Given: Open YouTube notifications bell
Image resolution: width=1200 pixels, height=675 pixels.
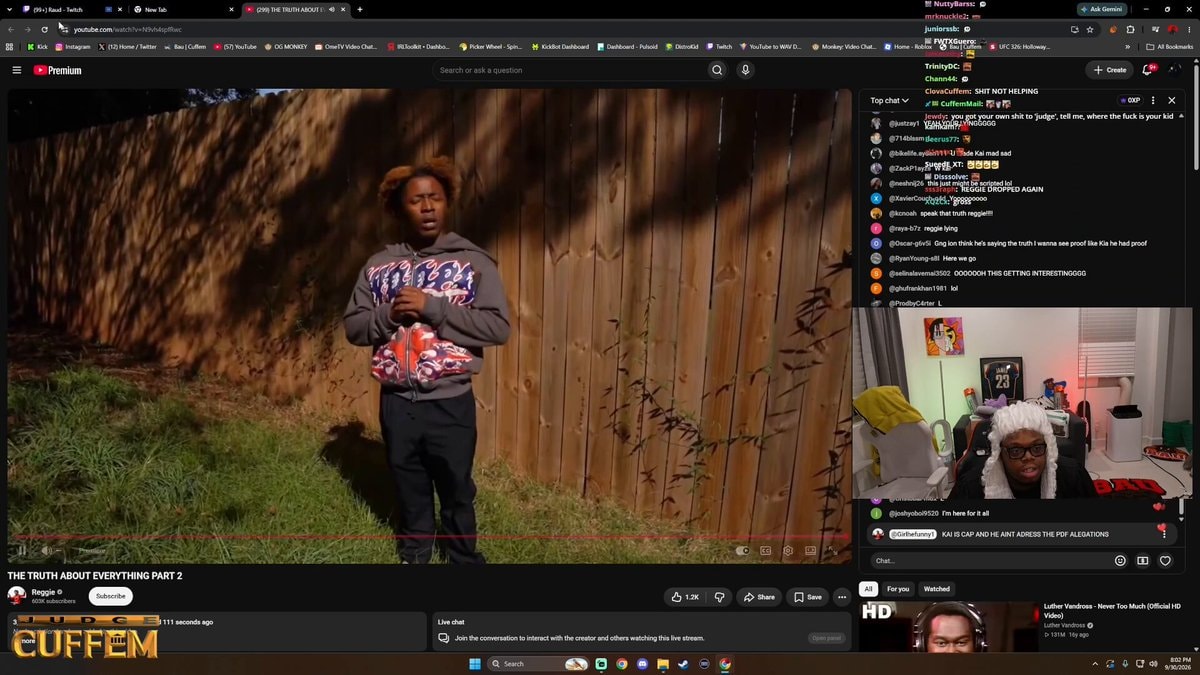Looking at the screenshot, I should pos(1148,70).
